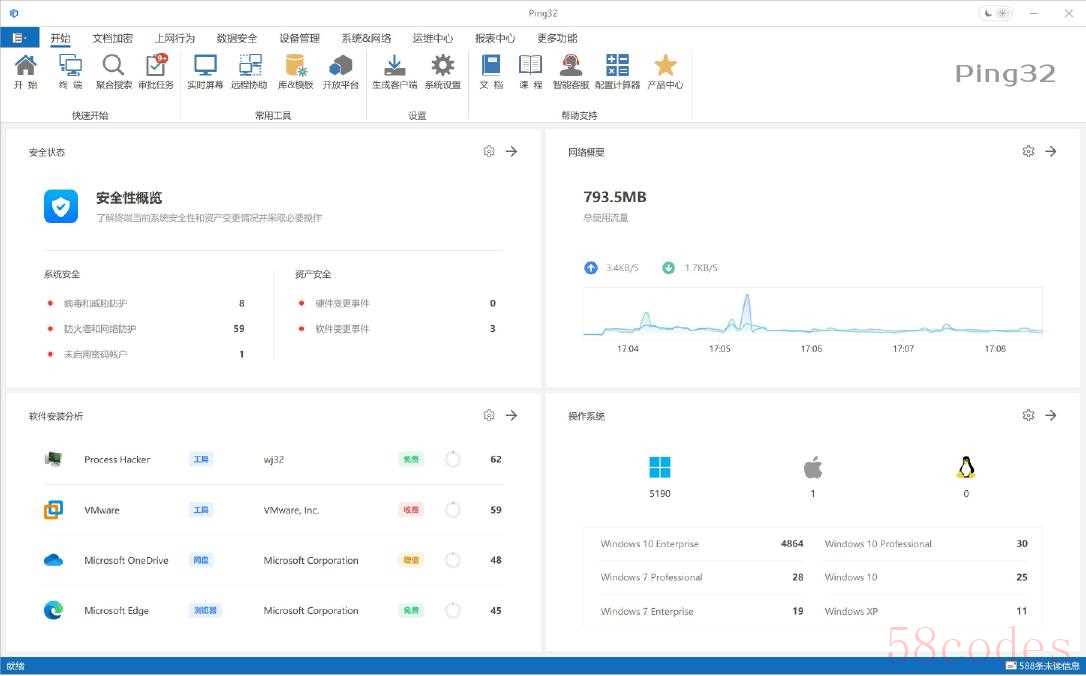Open the 库&模板 database template icon
Viewport: 1086px width, 676px height.
coord(295,71)
